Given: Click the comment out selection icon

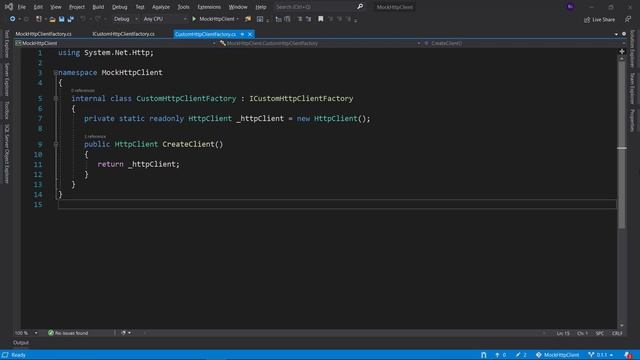Looking at the screenshot, I should pyautogui.click(x=300, y=19).
